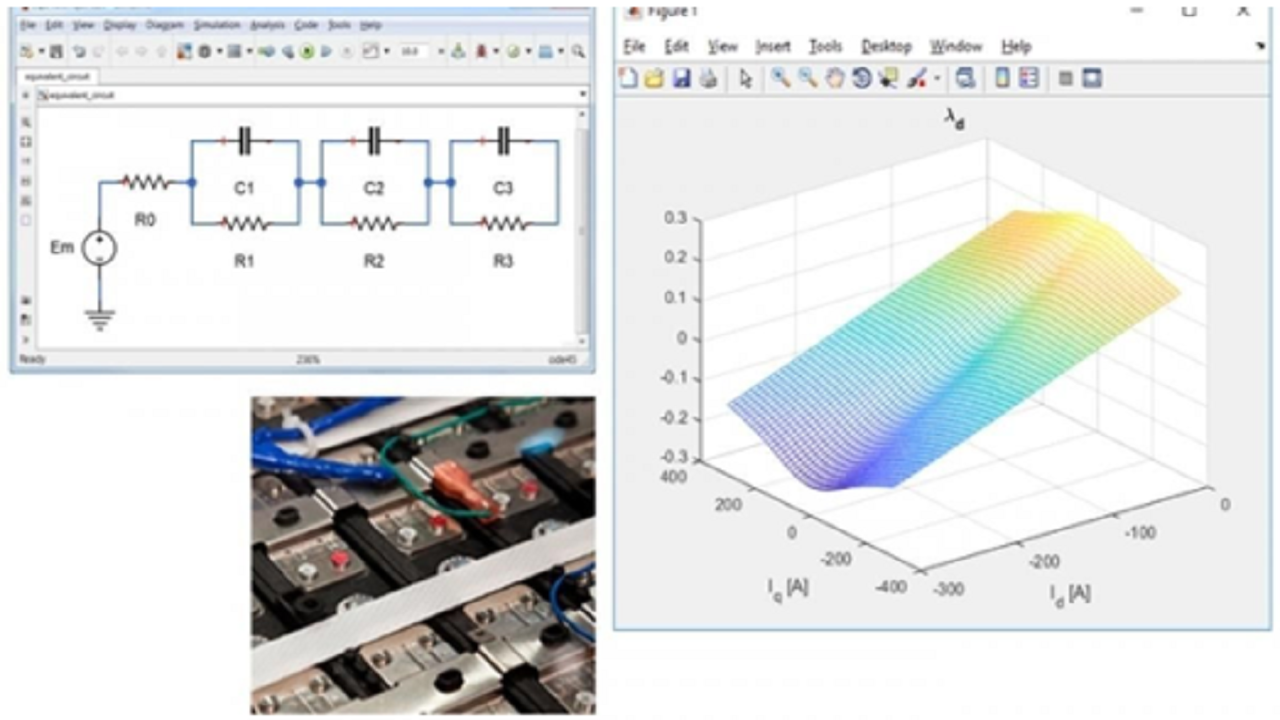Viewport: 1280px width, 720px height.
Task: Select the Edit Plot arrow tool
Action: (x=746, y=78)
